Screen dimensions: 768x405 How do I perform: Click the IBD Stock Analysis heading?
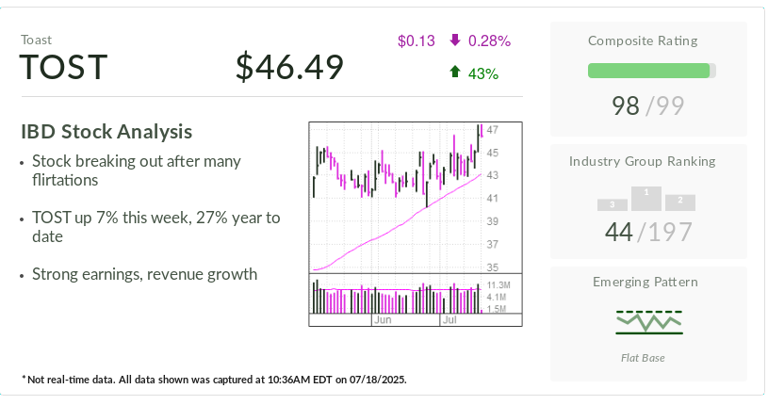(106, 131)
